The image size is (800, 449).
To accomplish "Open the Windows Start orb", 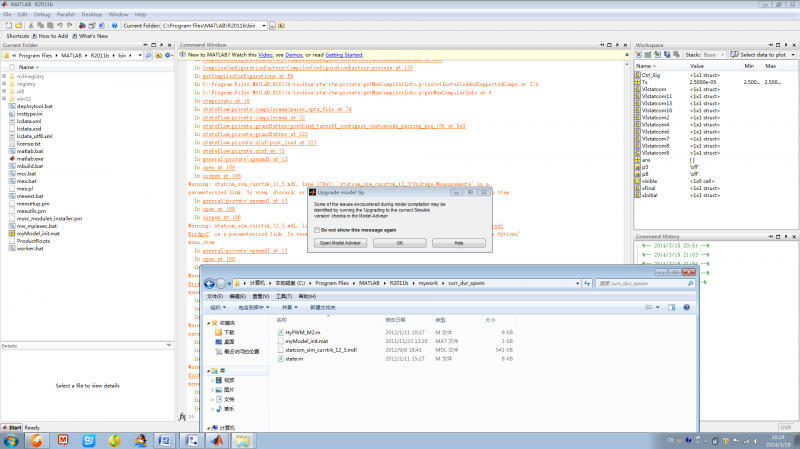I will pyautogui.click(x=12, y=439).
